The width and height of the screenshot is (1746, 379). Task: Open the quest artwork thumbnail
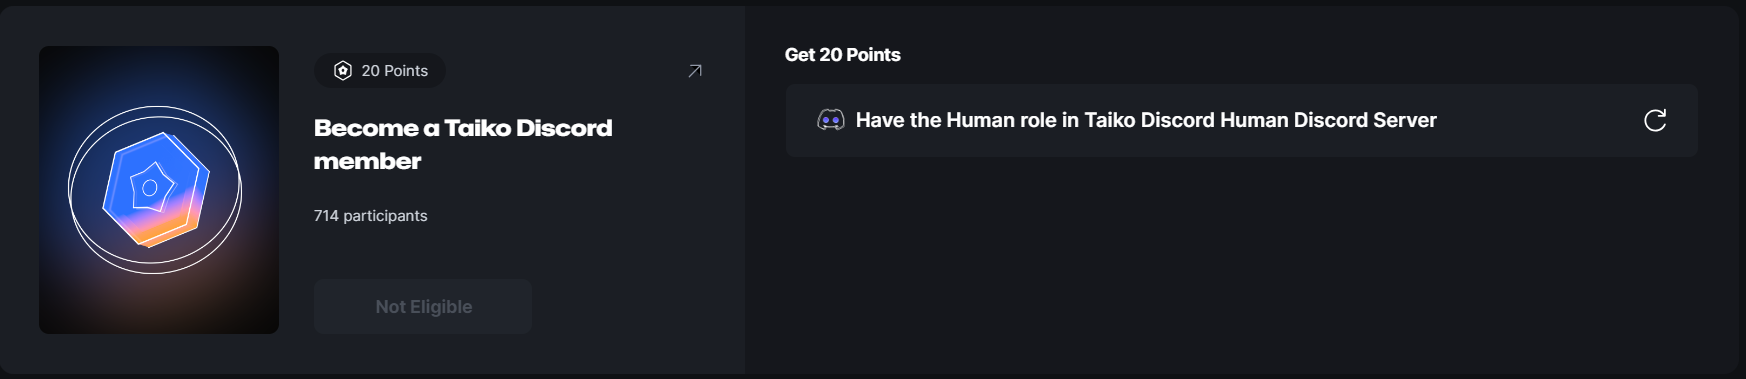click(159, 190)
